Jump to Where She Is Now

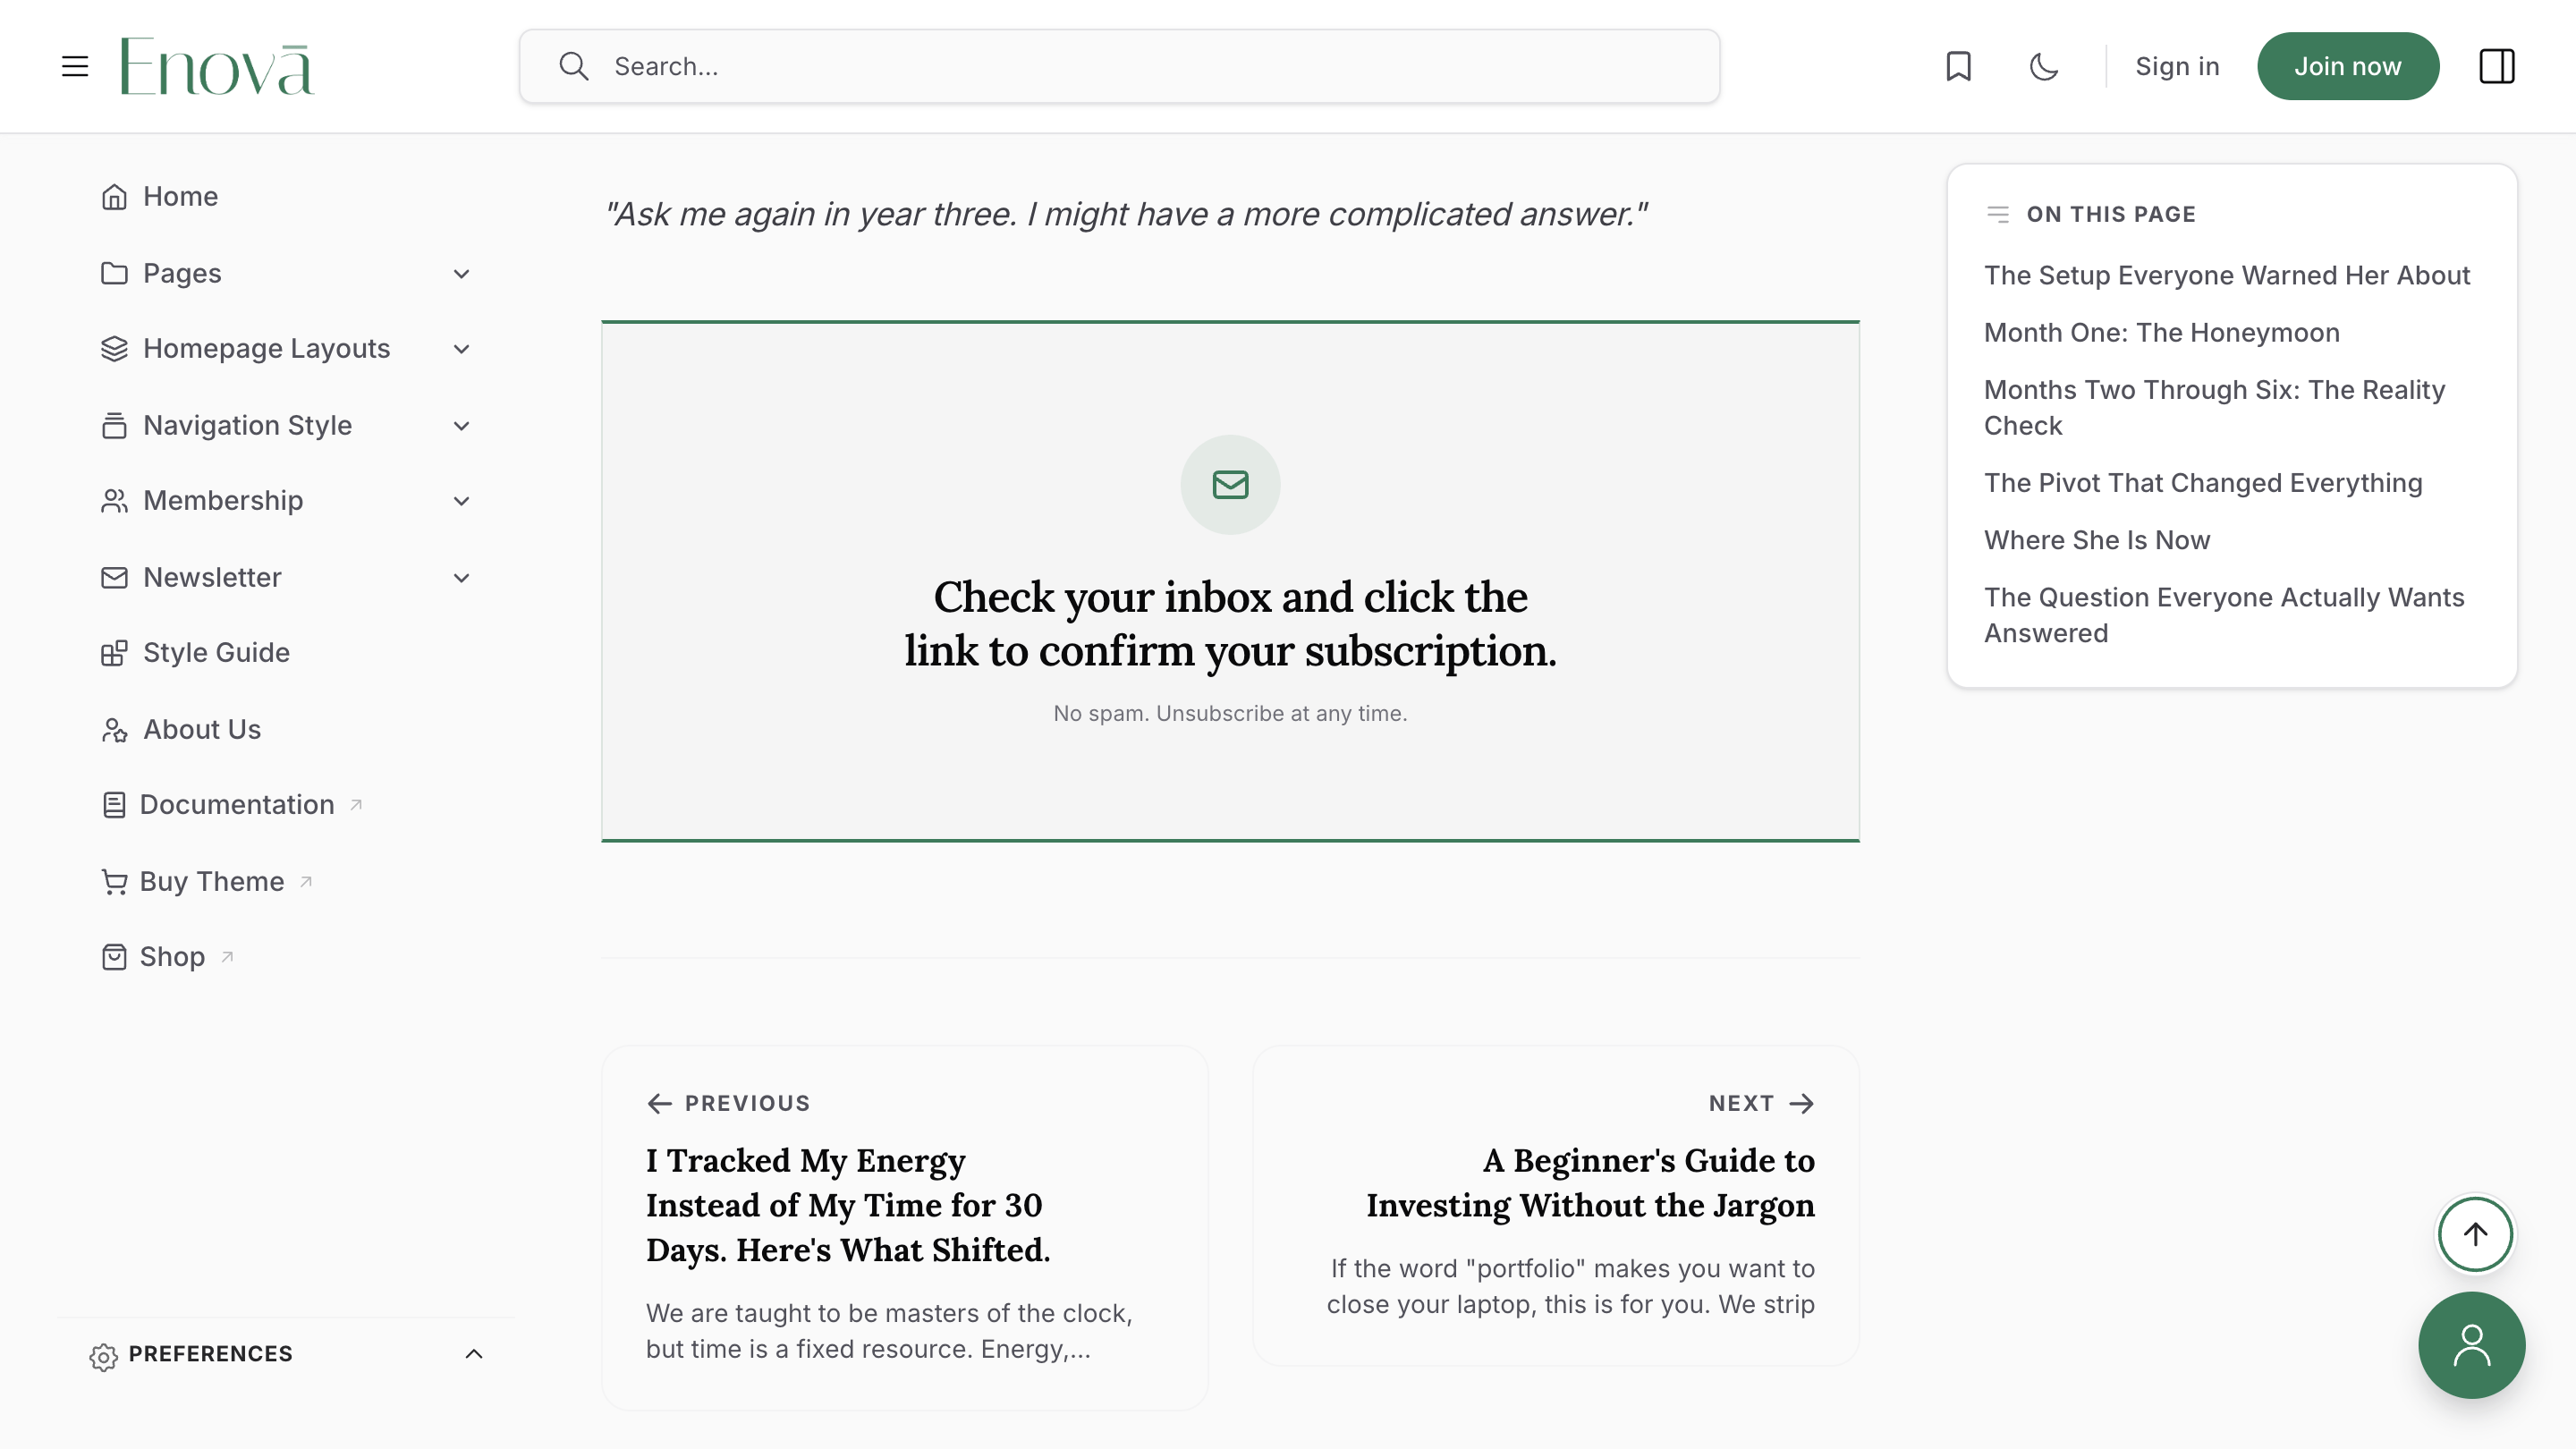(x=2097, y=540)
